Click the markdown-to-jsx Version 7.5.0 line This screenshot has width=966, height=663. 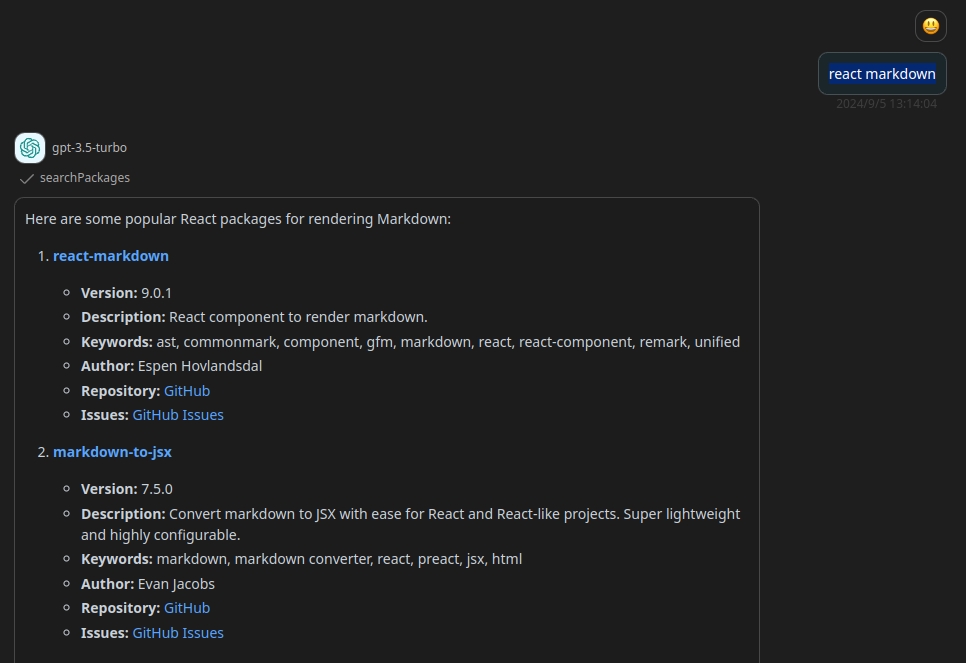click(127, 489)
